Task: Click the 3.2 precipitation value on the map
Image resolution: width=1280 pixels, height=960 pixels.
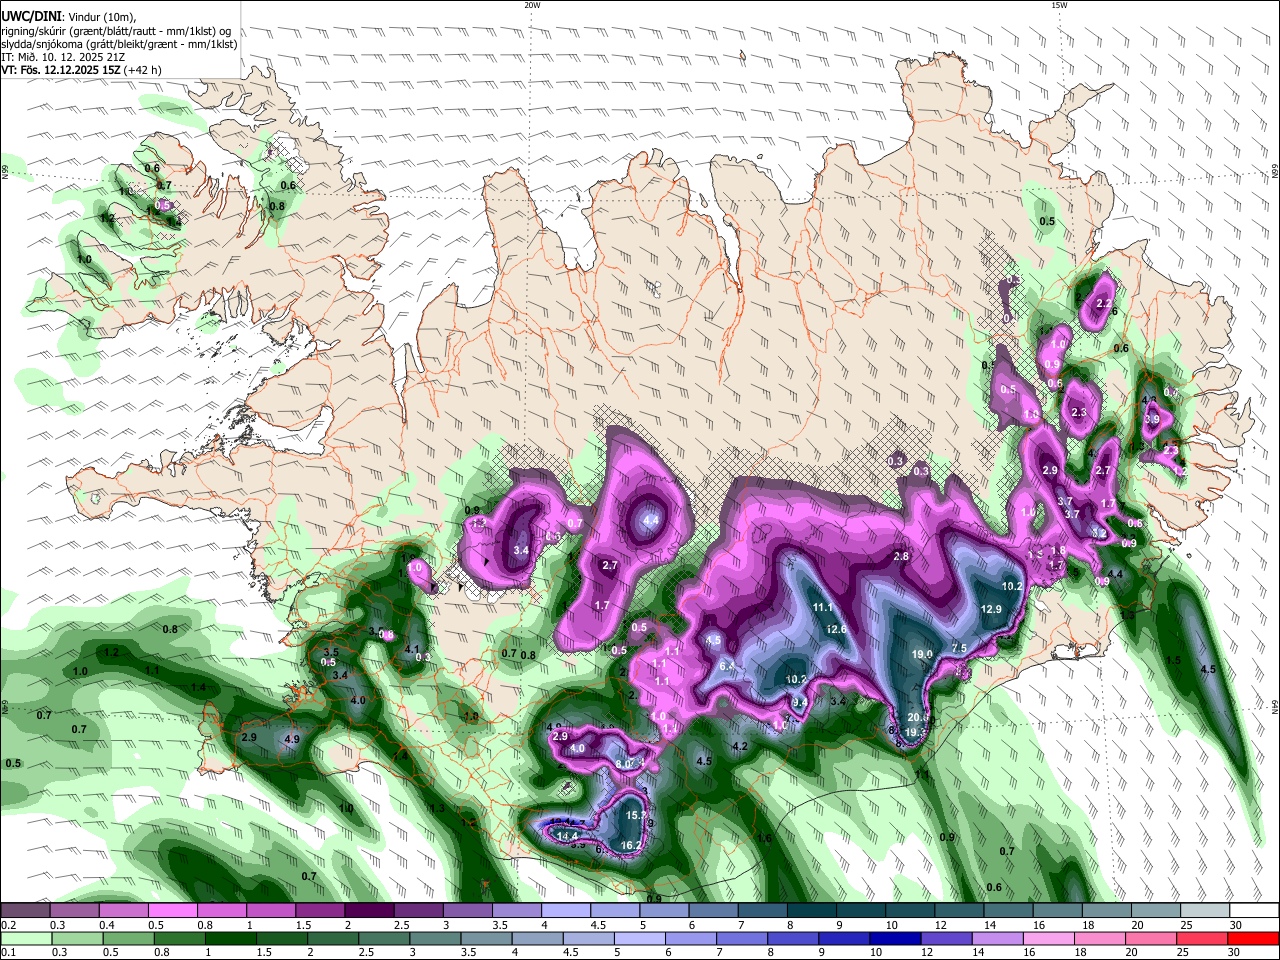Action: pos(1099,533)
